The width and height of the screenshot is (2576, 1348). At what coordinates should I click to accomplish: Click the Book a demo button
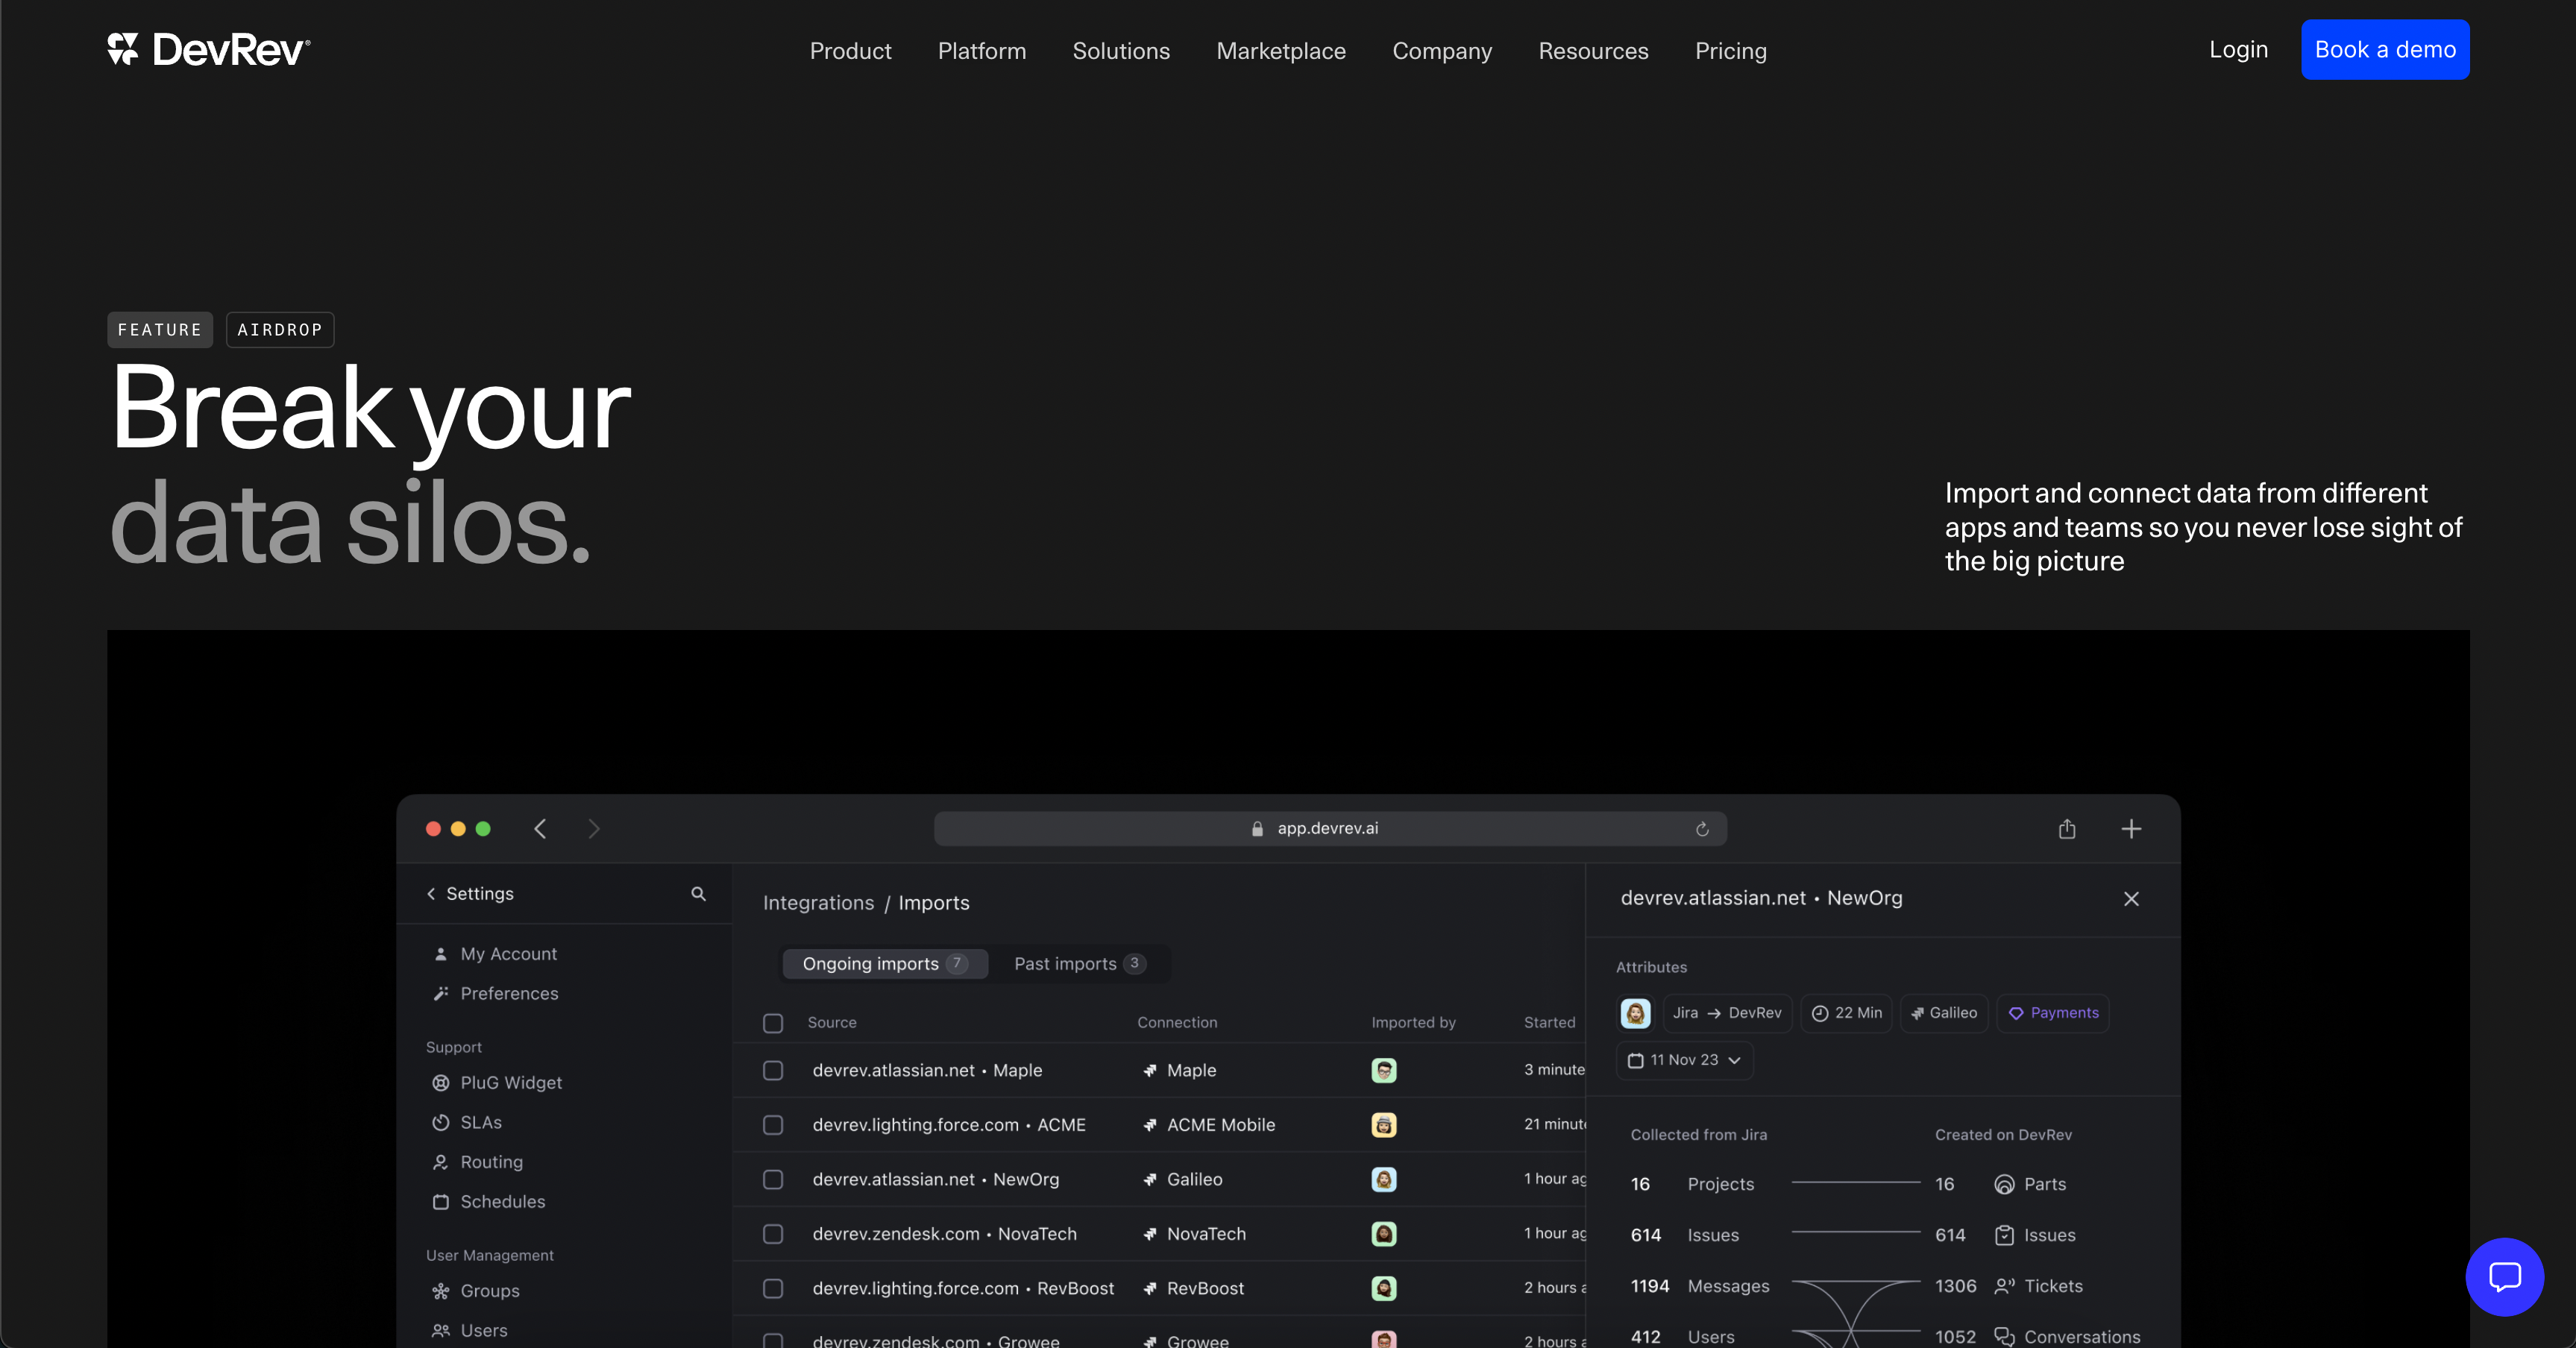click(x=2385, y=49)
